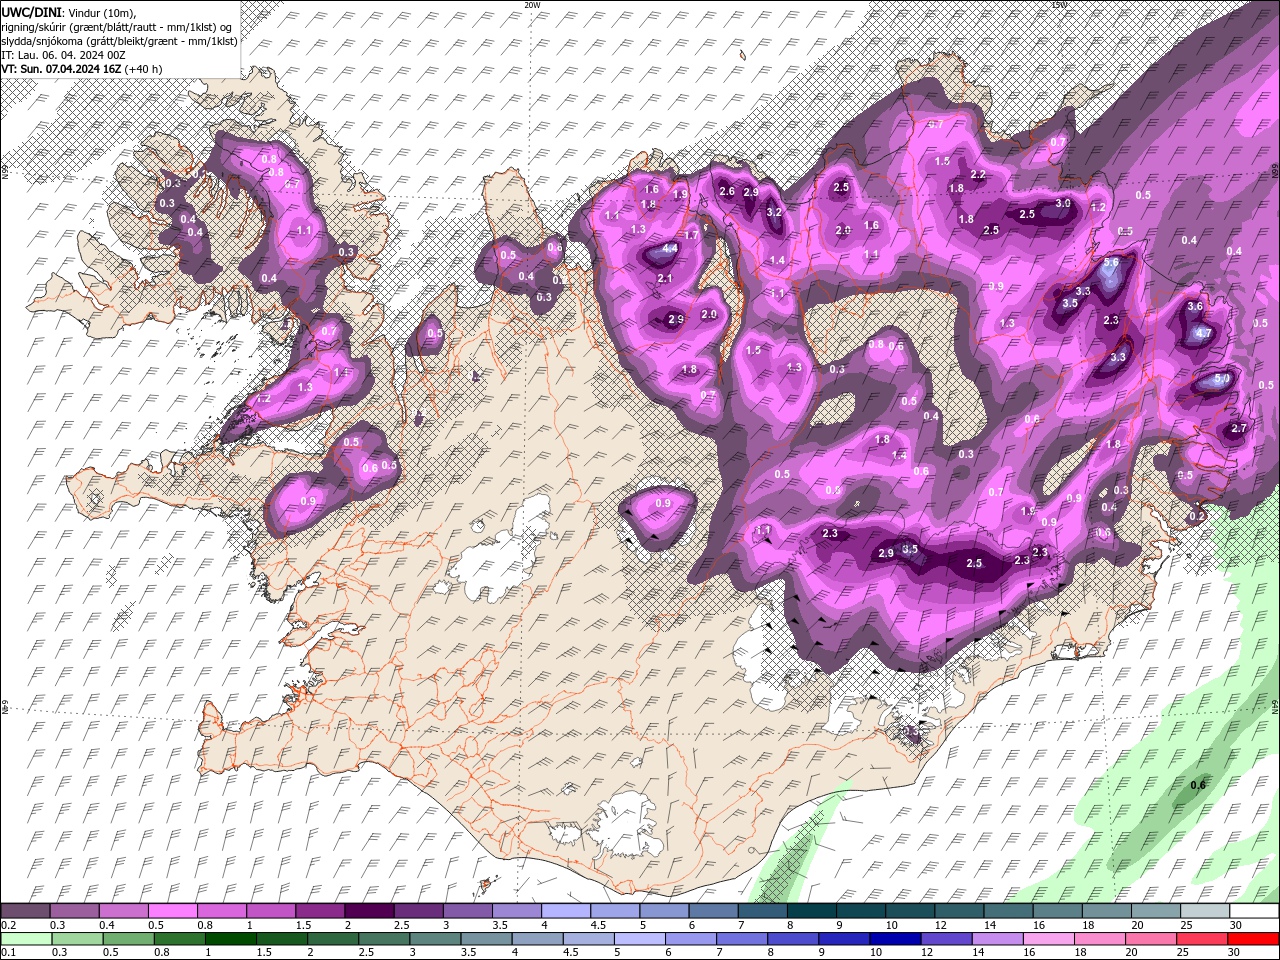
Task: Click the 2.6 snowfall value on the map
Action: (x=727, y=192)
